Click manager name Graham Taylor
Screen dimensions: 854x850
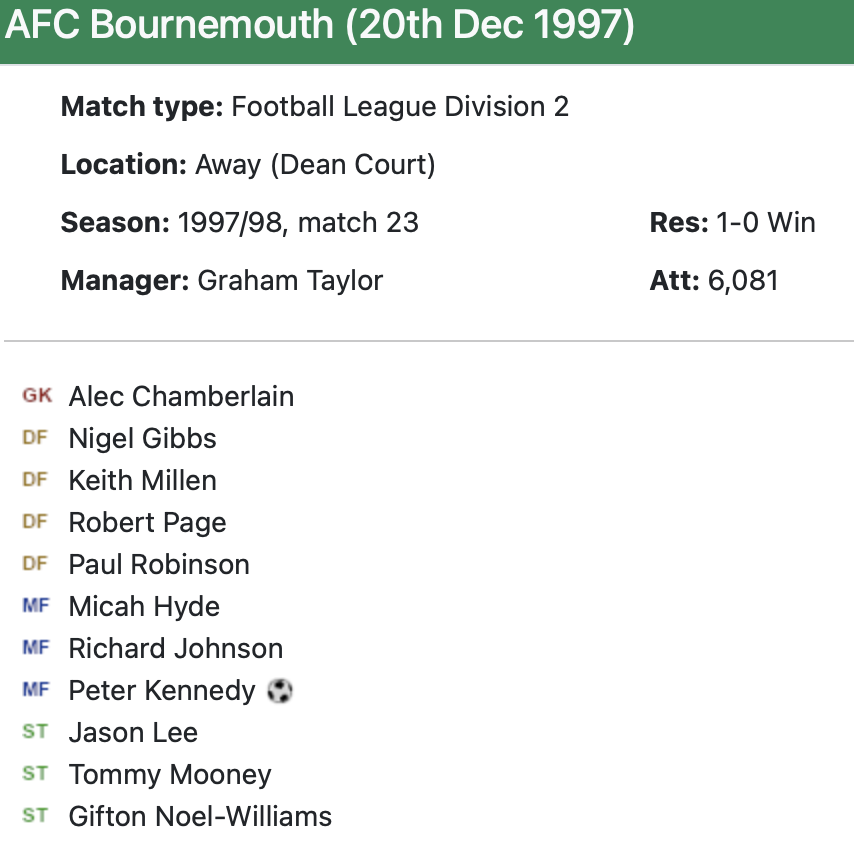coord(290,280)
